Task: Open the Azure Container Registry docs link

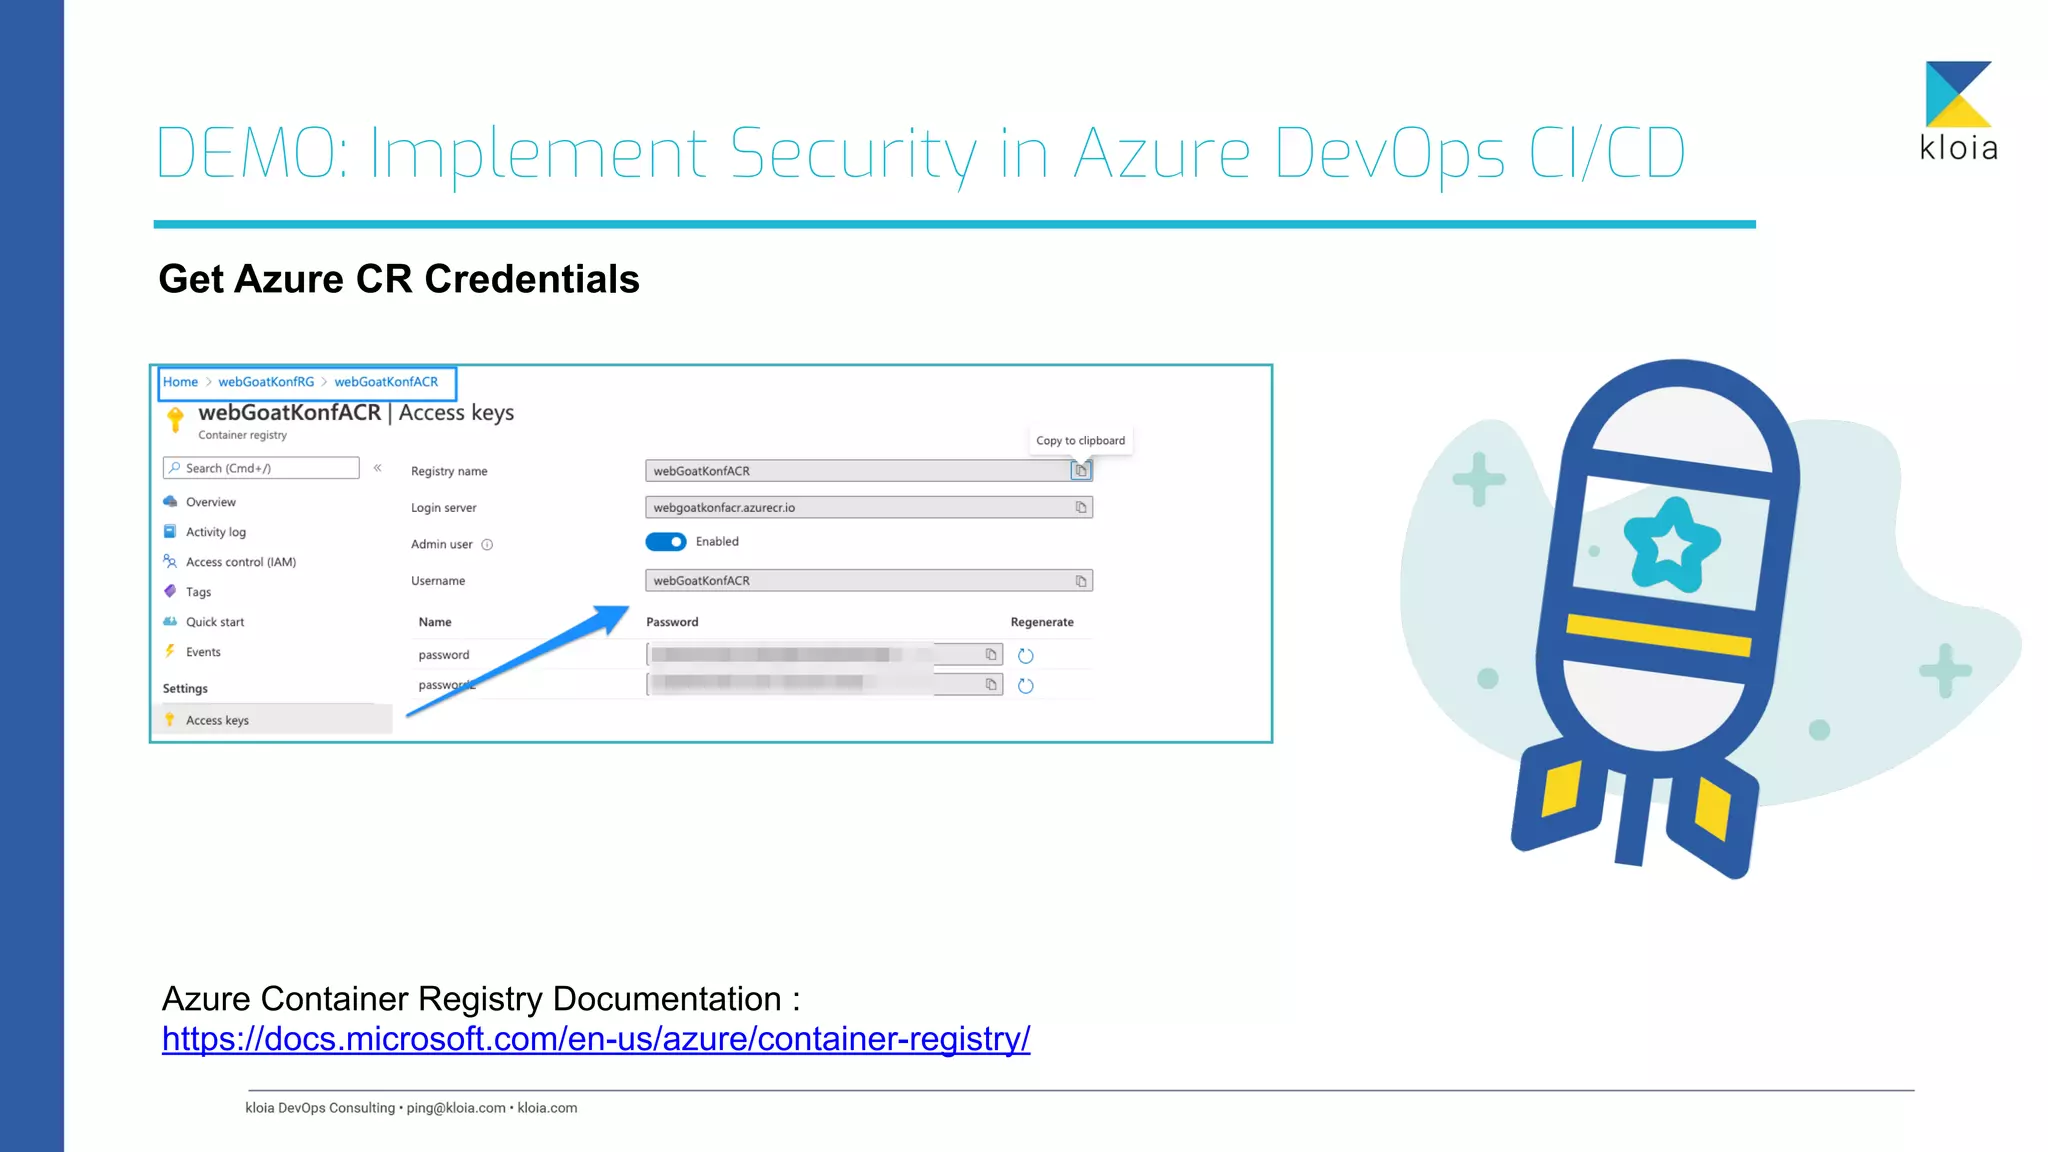Action: pyautogui.click(x=596, y=1039)
